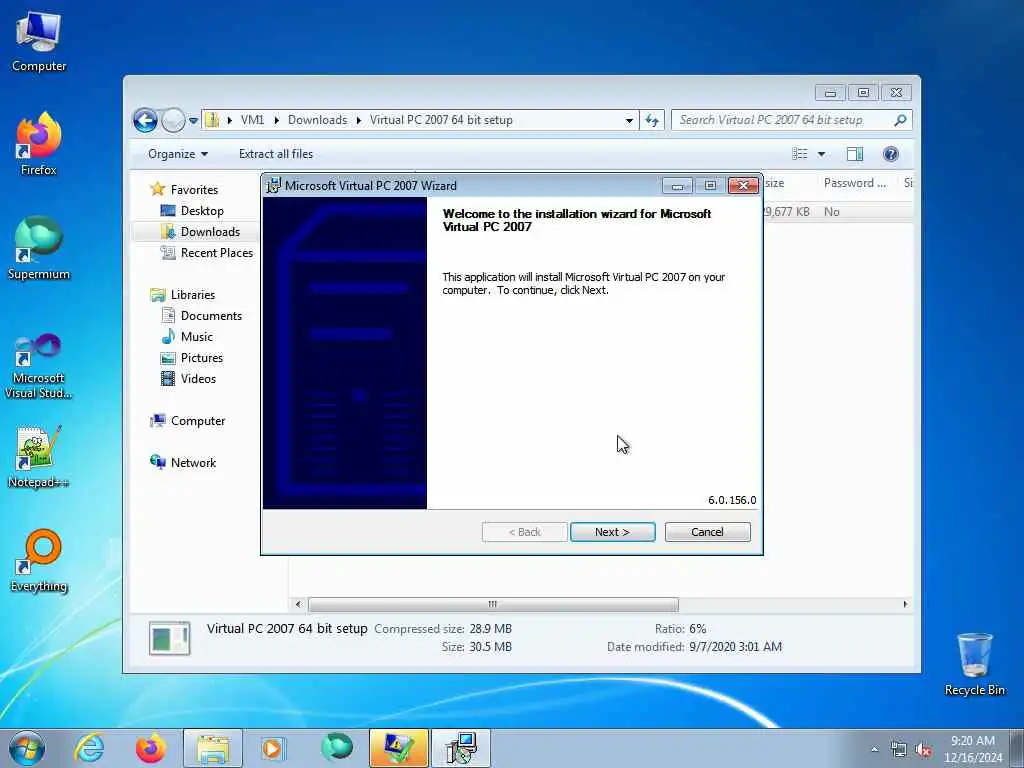Viewport: 1024px width, 768px height.
Task: Open the Windows Start menu
Action: point(27,748)
